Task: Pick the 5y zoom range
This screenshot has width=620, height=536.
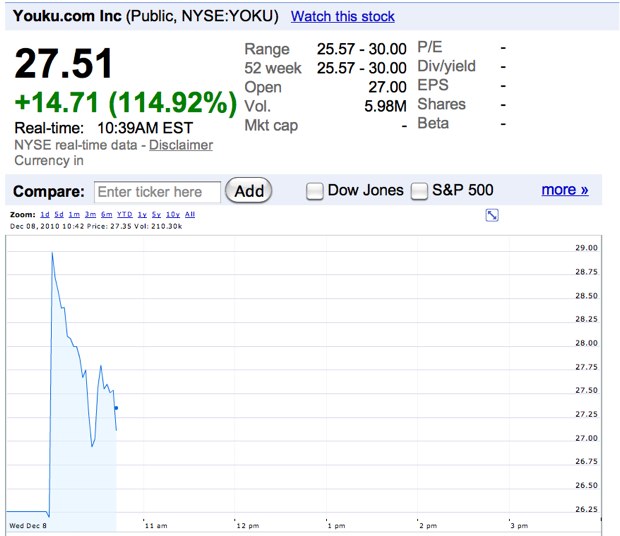Action: pyautogui.click(x=156, y=215)
